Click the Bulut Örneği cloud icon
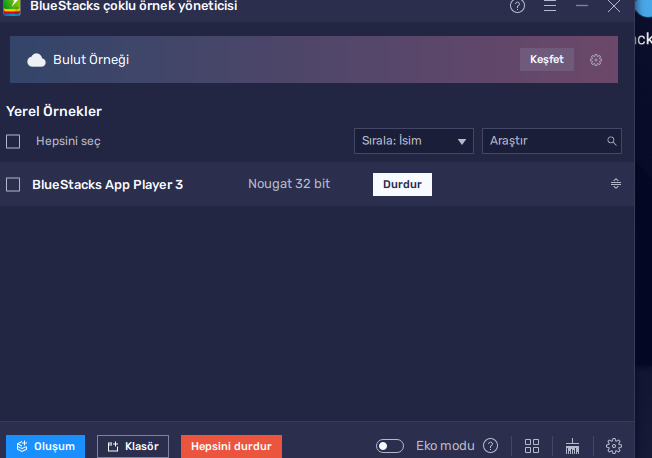 (x=36, y=60)
